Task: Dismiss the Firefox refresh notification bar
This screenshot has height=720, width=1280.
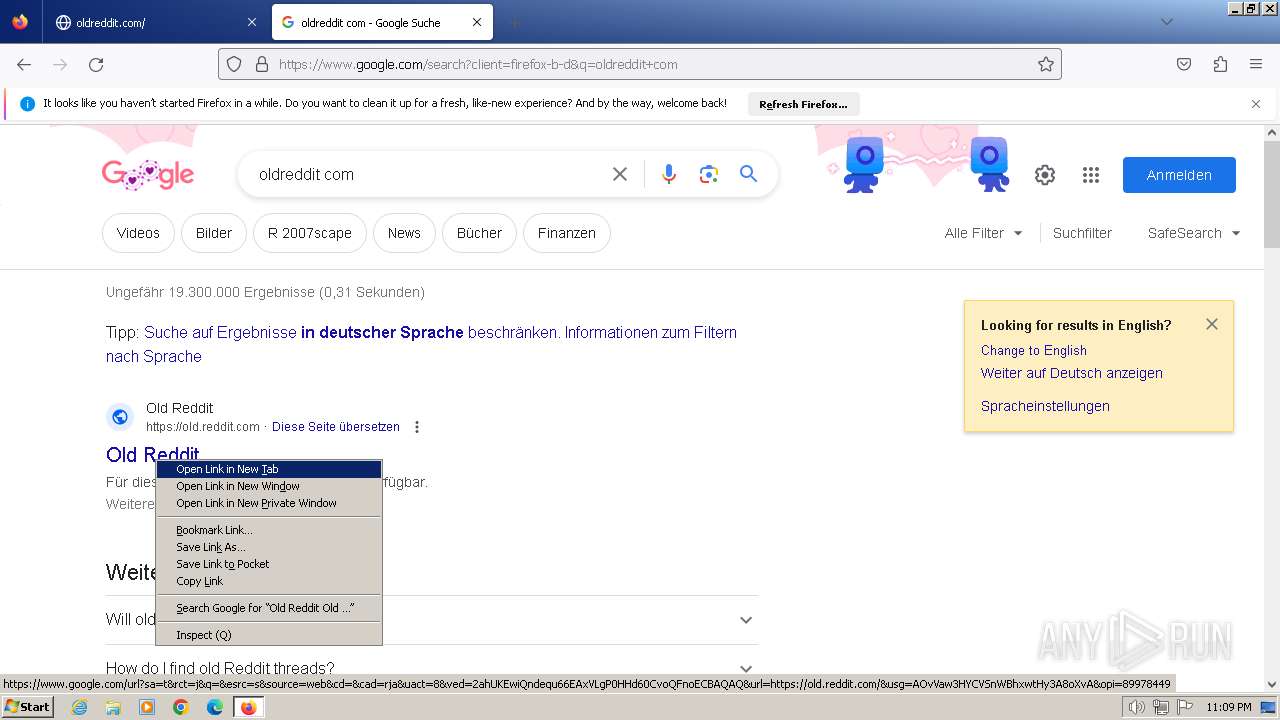Action: (1256, 103)
